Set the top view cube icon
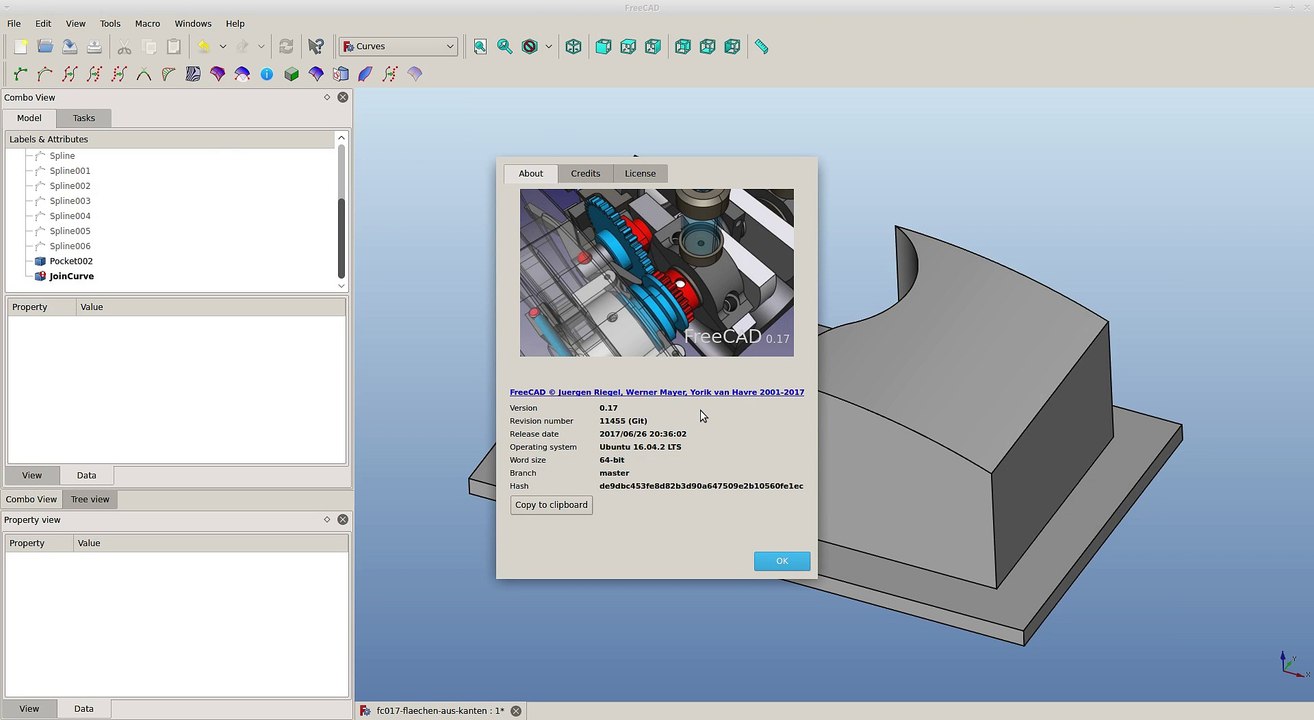This screenshot has height=720, width=1314. pos(628,46)
